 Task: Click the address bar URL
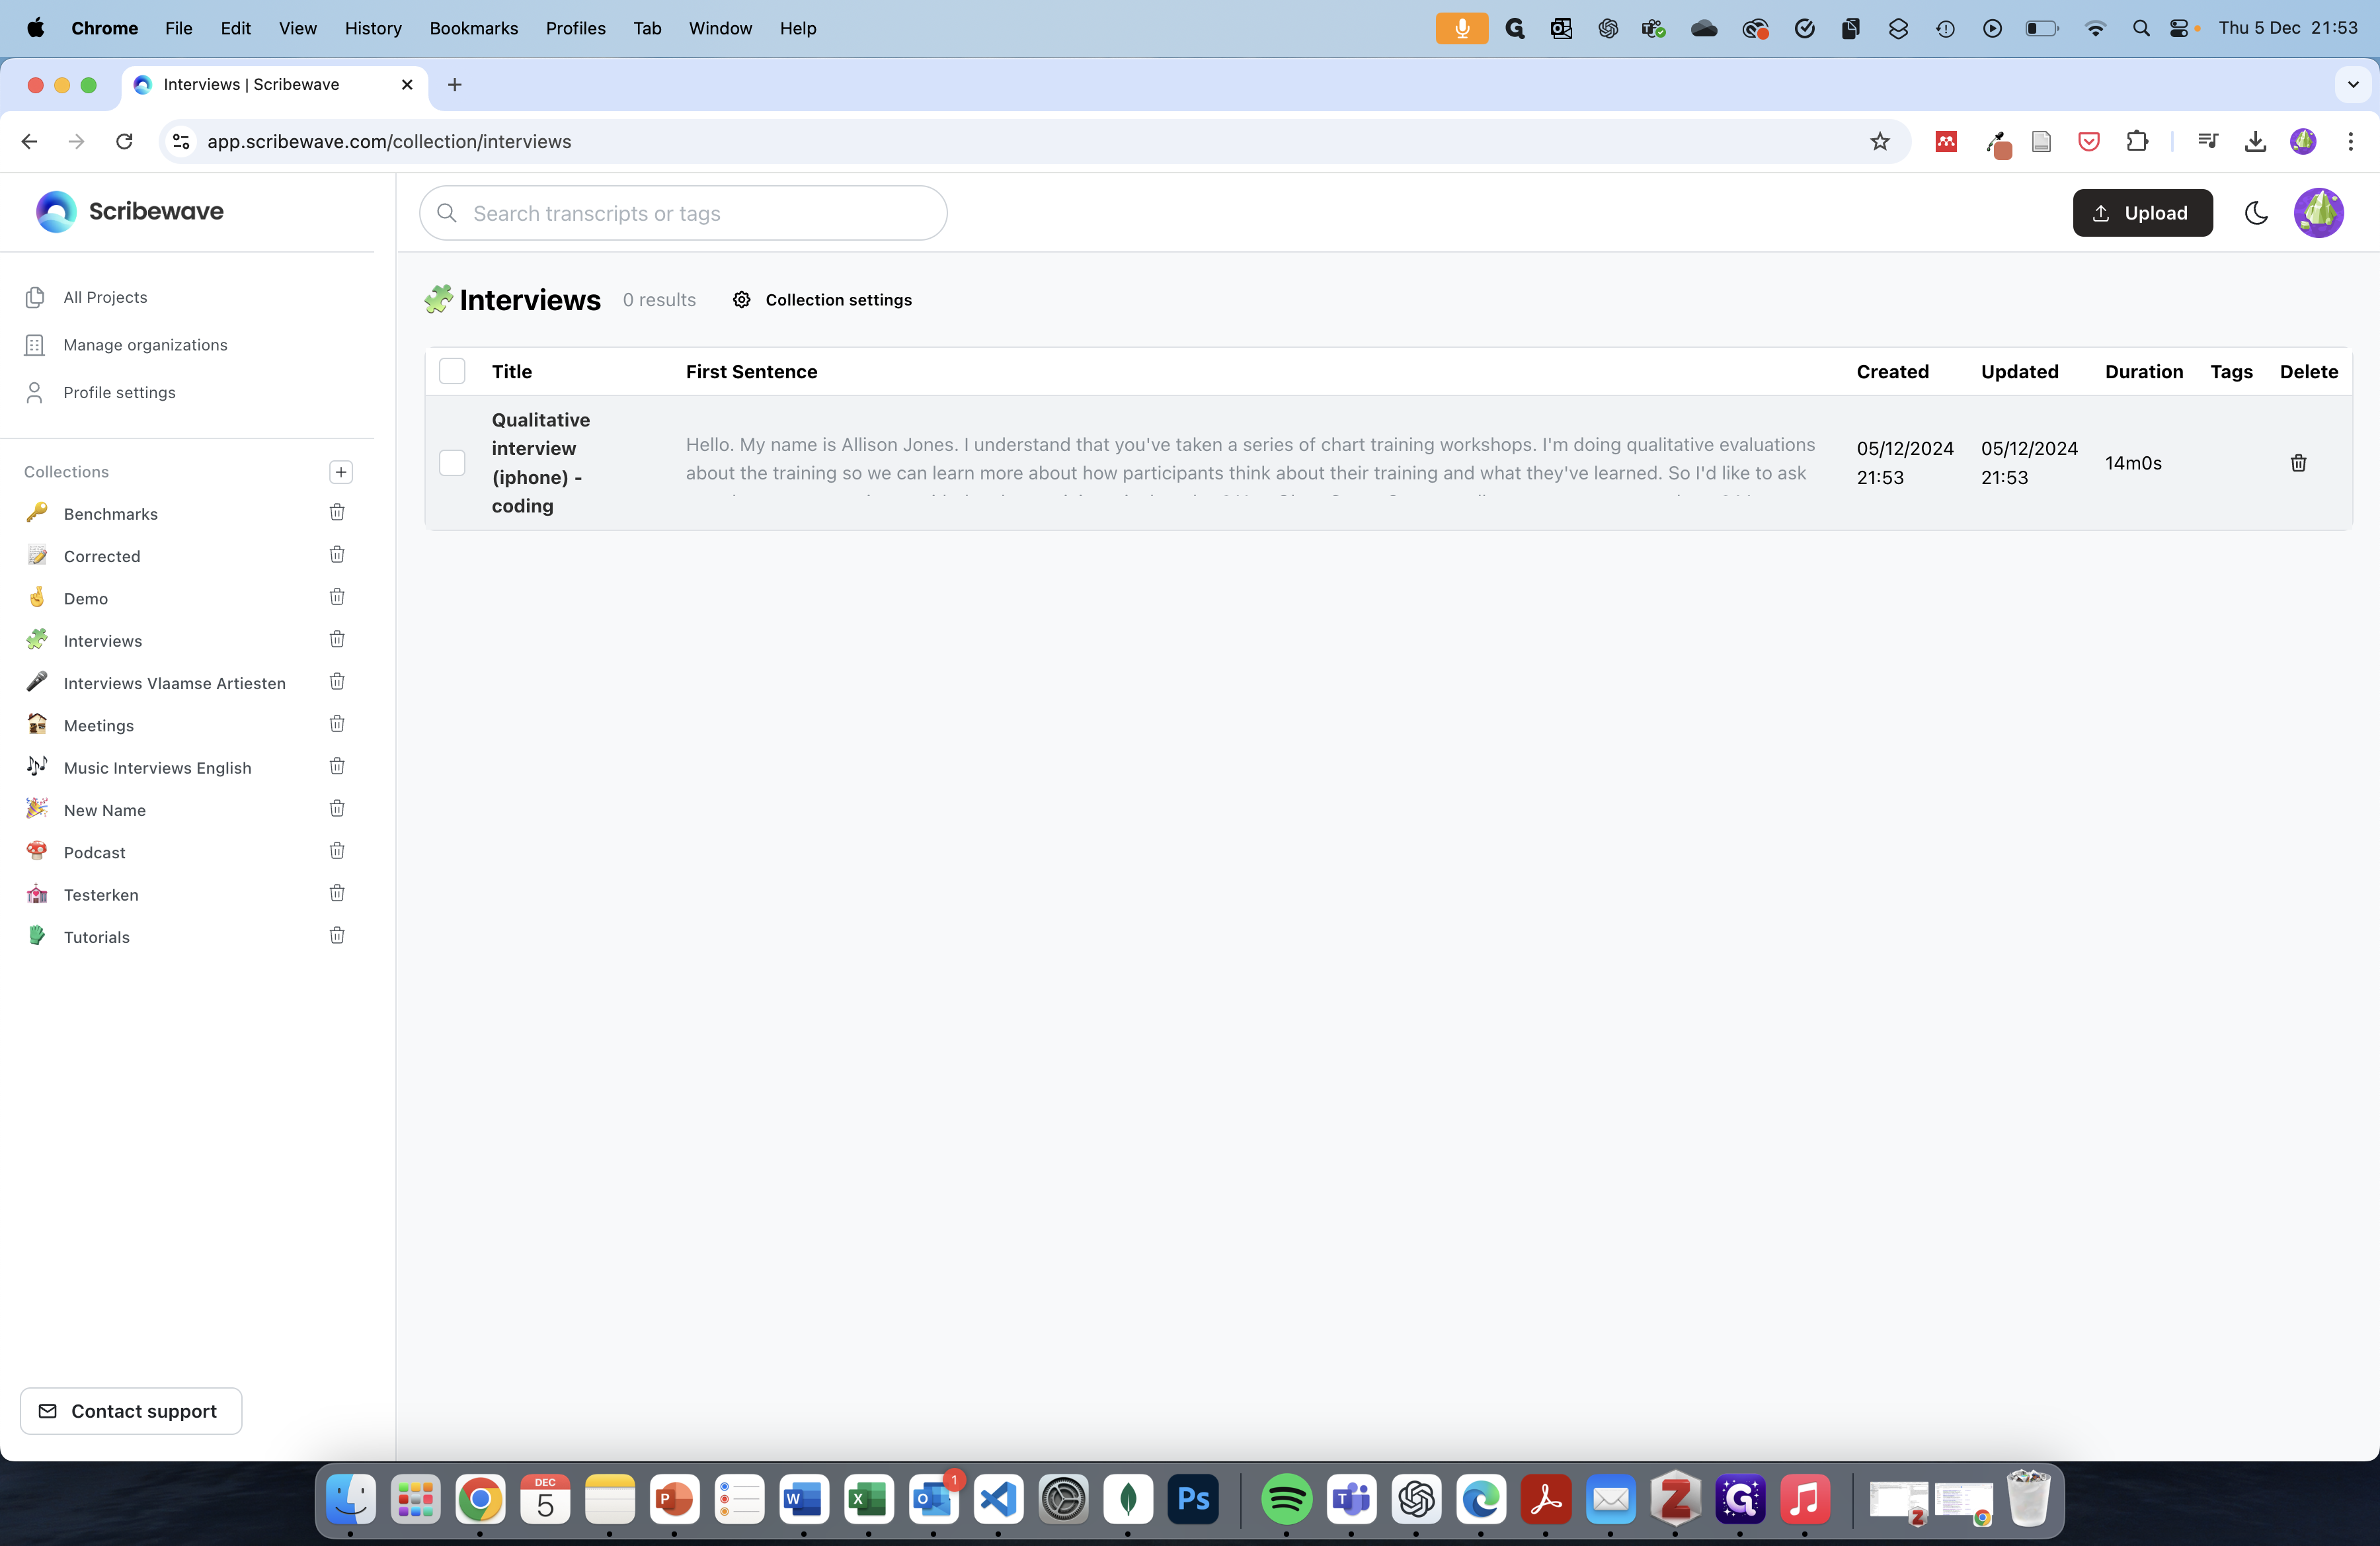[389, 142]
